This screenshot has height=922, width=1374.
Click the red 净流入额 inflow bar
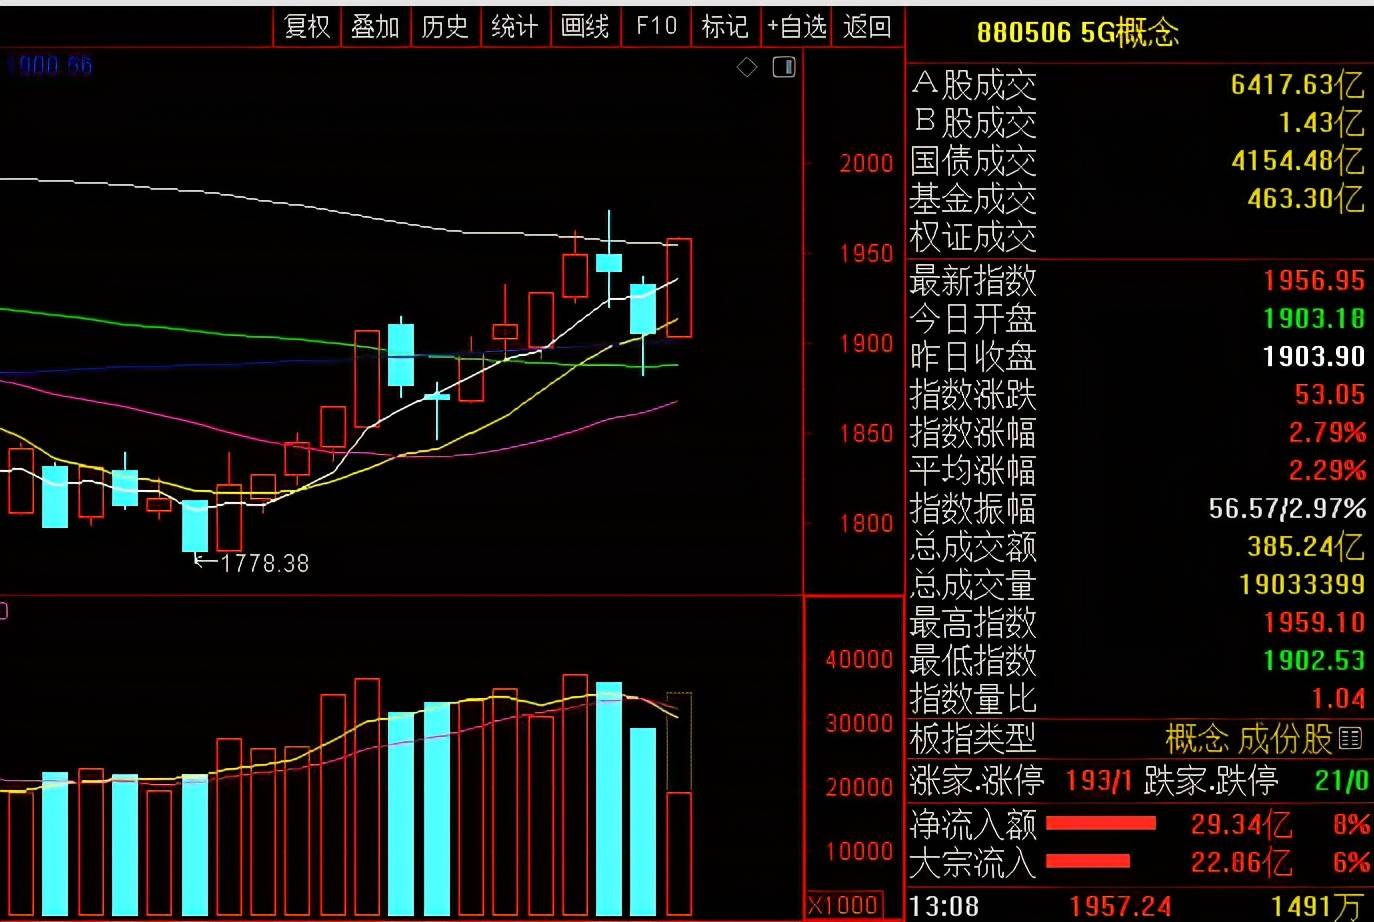coord(1100,824)
